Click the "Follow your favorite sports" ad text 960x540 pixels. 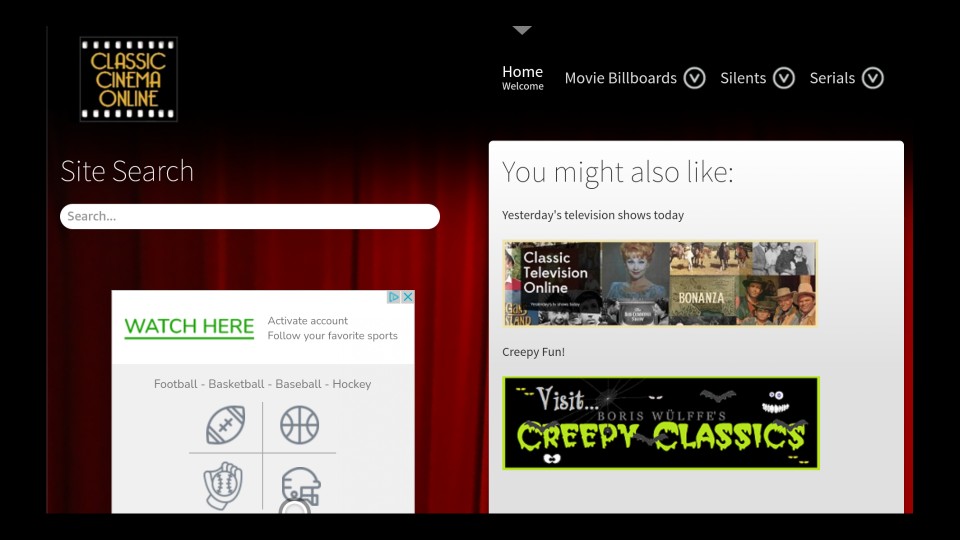(x=332, y=336)
